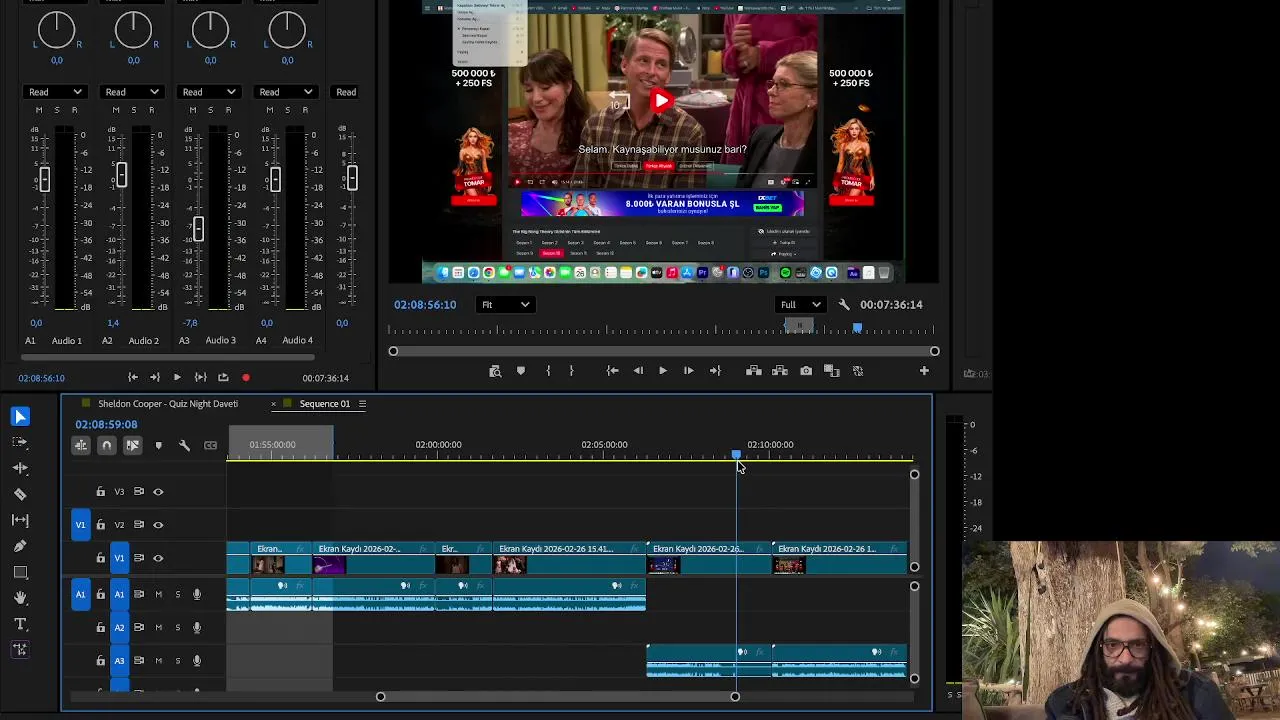Image resolution: width=1280 pixels, height=720 pixels.
Task: Click Go to In point in Program Monitor
Action: click(x=613, y=371)
